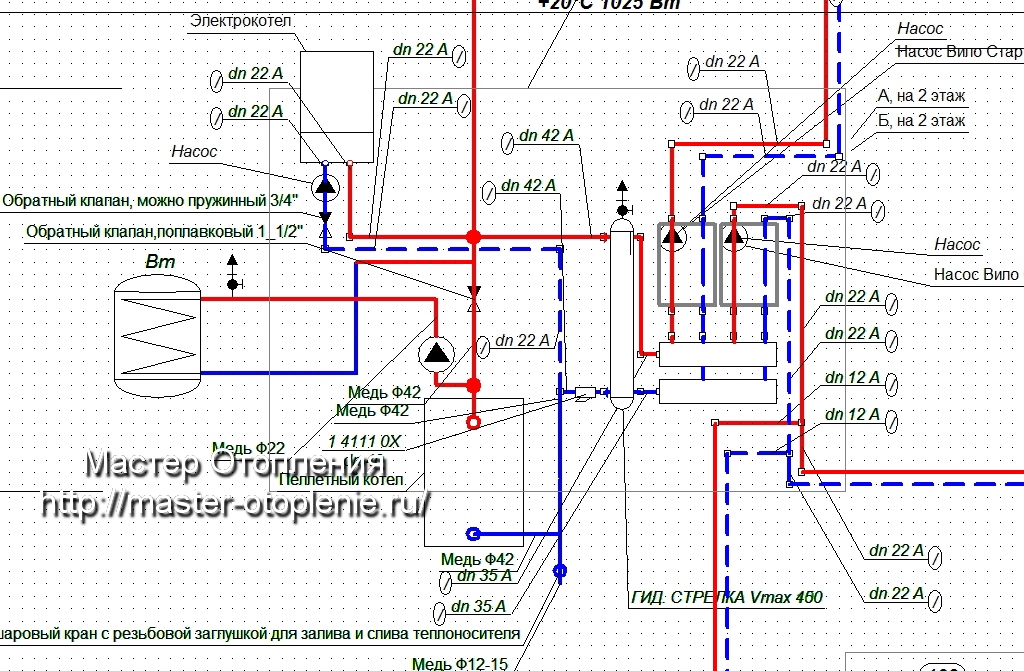
Task: Select the pump symbol beside the water heater tank
Action: coord(436,352)
